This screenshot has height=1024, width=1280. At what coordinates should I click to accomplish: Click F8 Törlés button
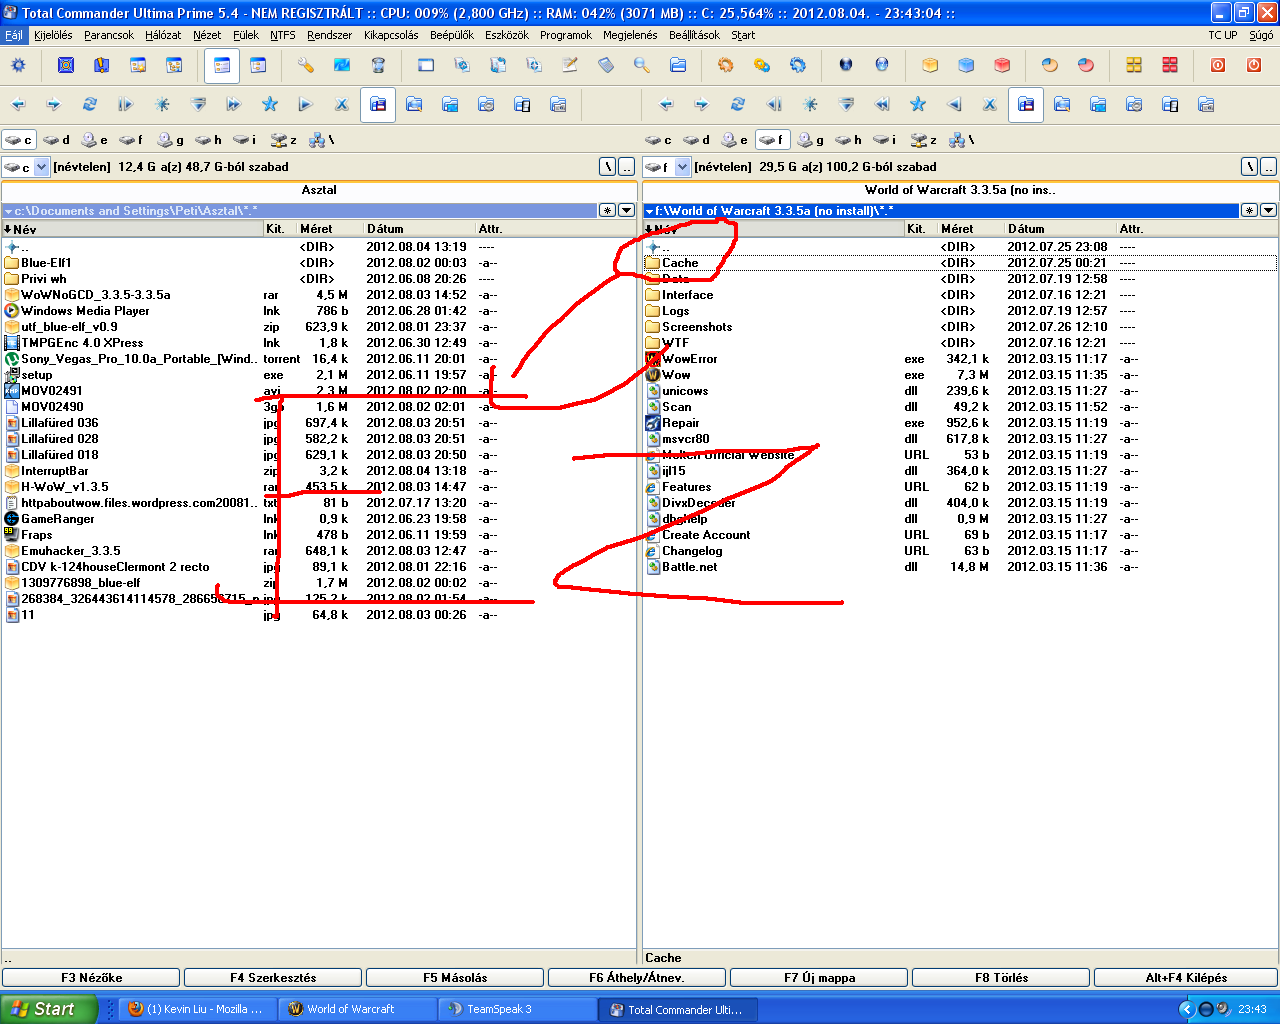1001,978
